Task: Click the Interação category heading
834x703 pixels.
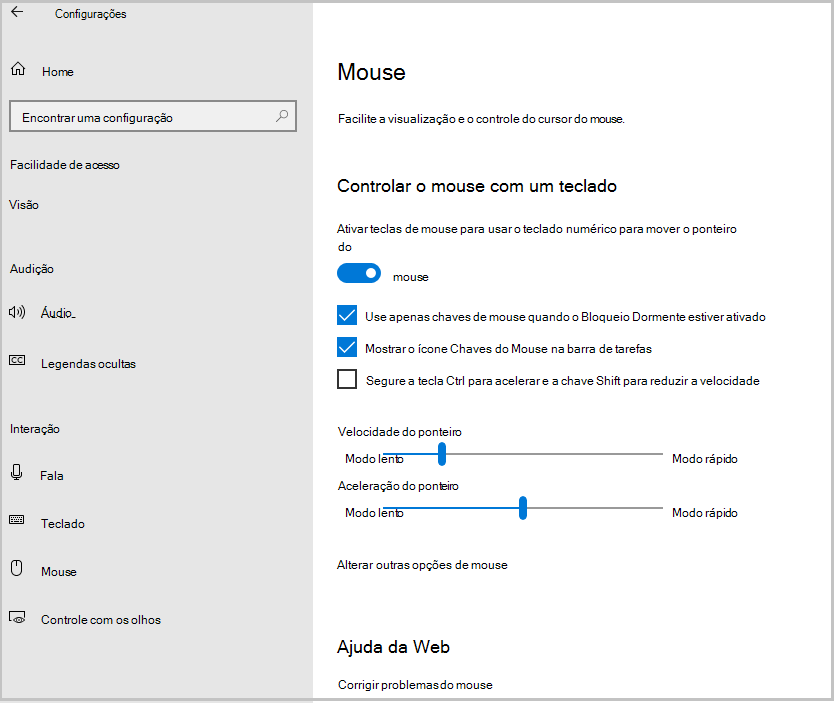Action: (35, 429)
